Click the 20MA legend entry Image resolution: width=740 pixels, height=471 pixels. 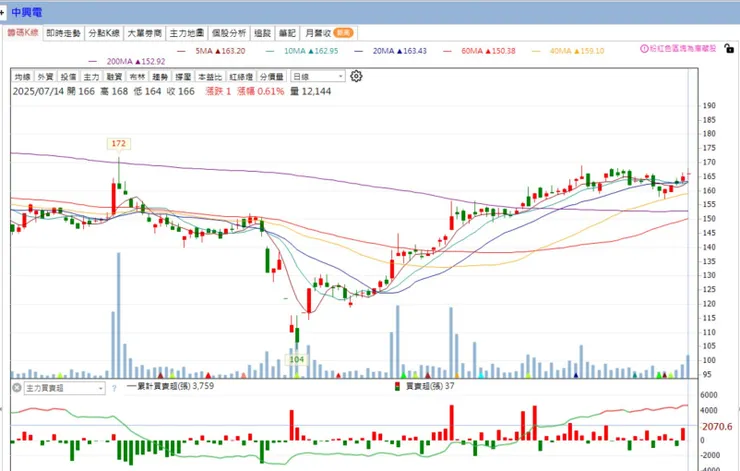pyautogui.click(x=391, y=51)
